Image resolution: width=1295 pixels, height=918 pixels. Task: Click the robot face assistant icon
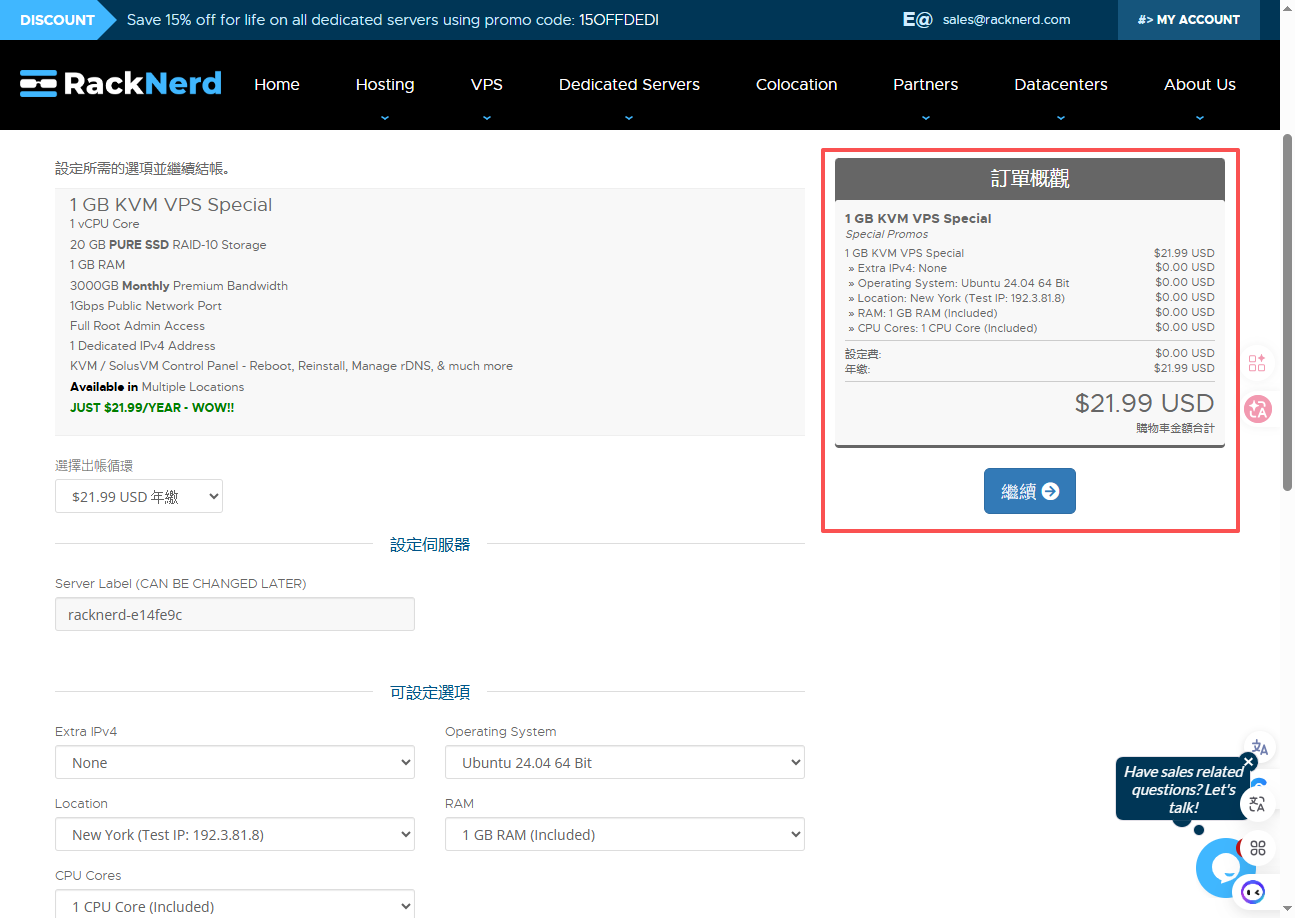tap(1253, 891)
